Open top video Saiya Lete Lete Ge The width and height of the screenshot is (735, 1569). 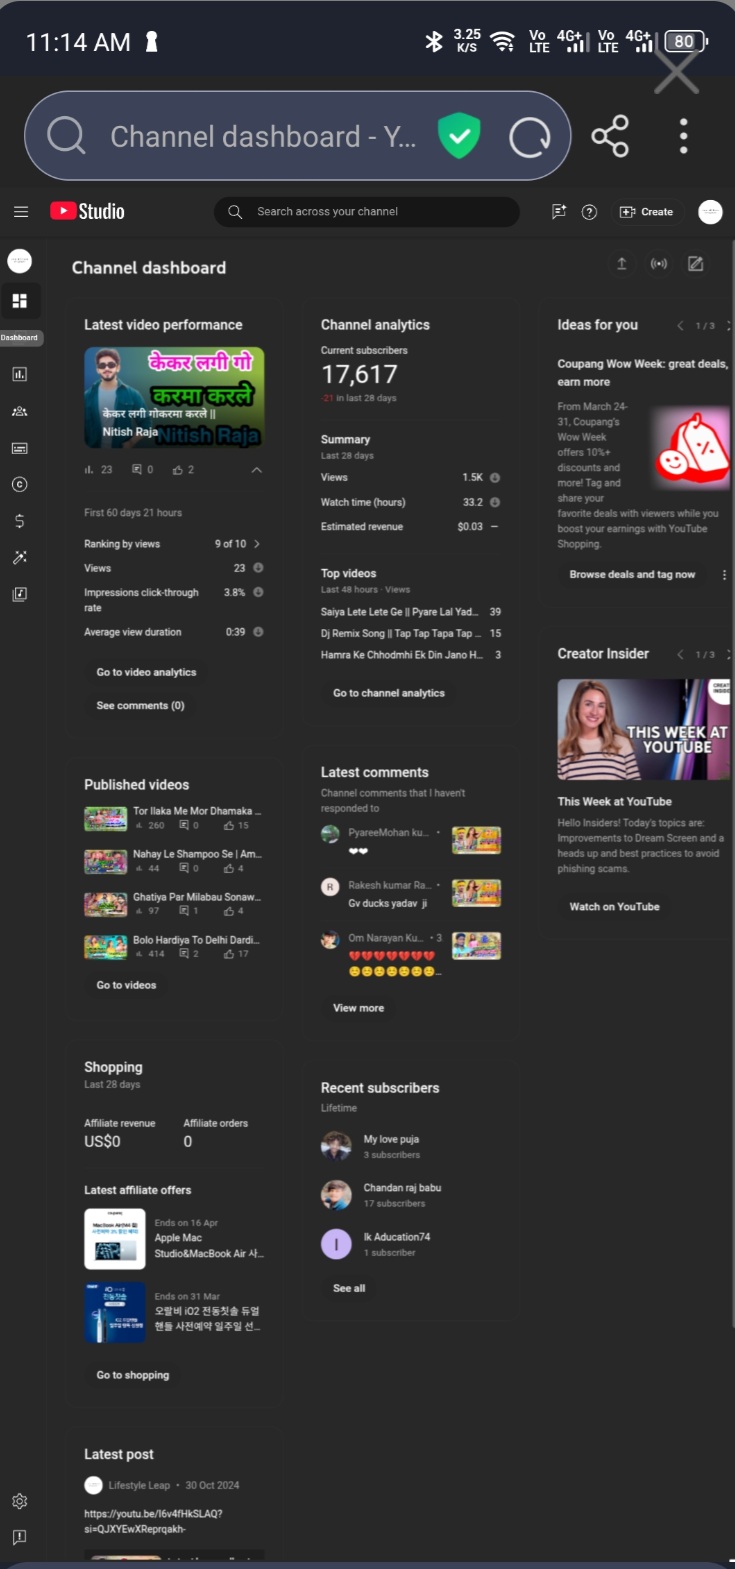tap(410, 612)
